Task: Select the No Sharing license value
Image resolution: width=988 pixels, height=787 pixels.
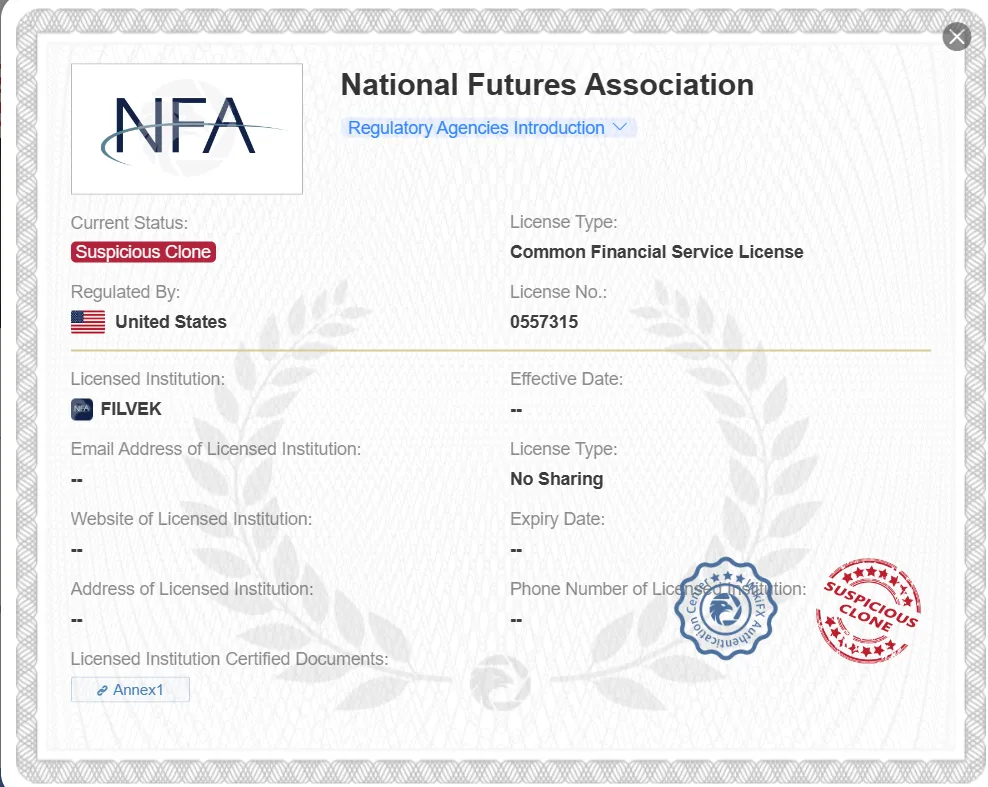Action: click(556, 479)
